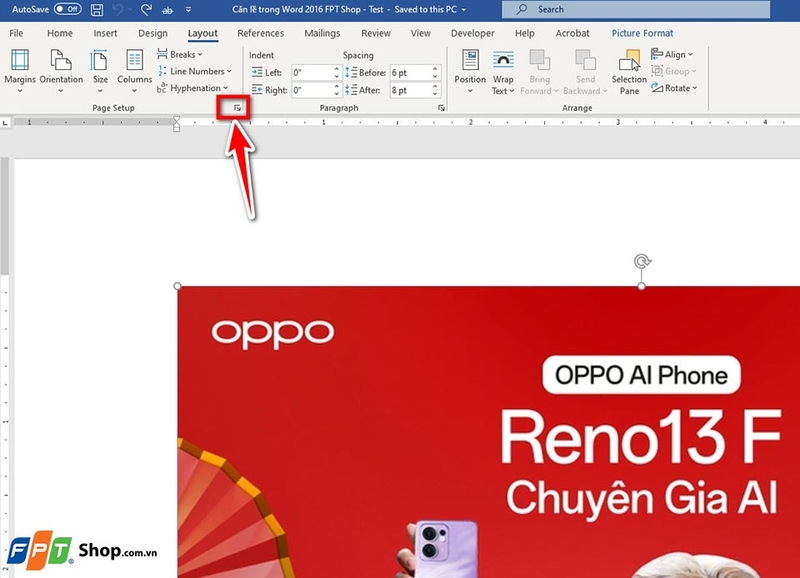Open the Orientation menu
This screenshot has height=578, width=800.
coord(61,71)
